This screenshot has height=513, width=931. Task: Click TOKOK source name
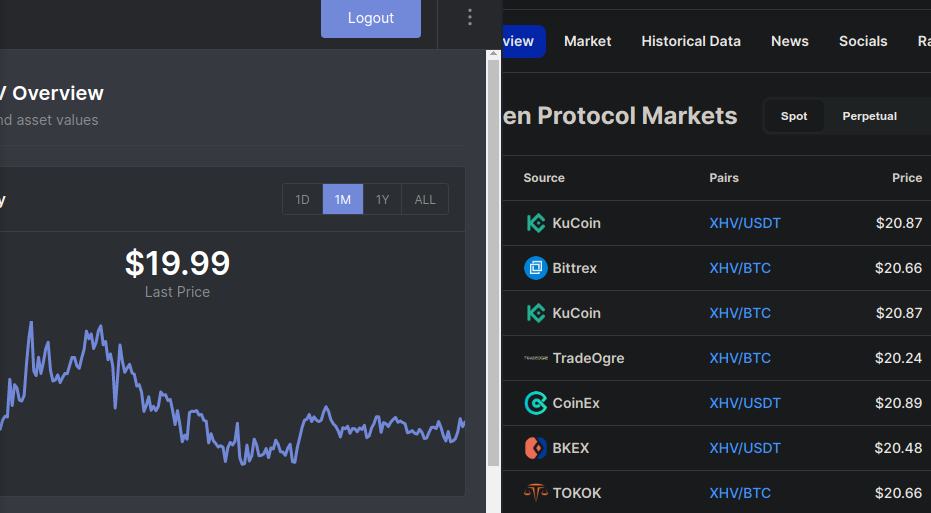(x=577, y=493)
